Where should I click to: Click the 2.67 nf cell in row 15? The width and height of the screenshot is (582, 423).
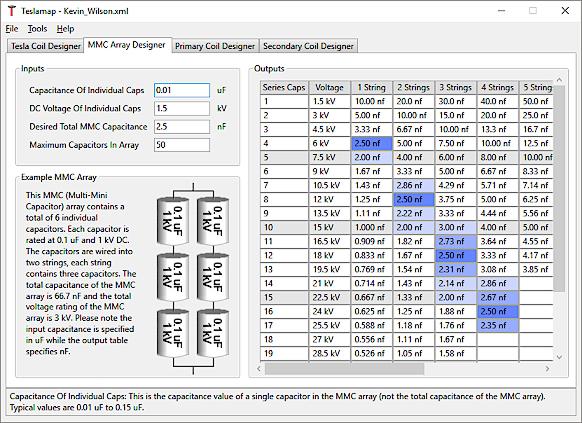[x=498, y=297]
